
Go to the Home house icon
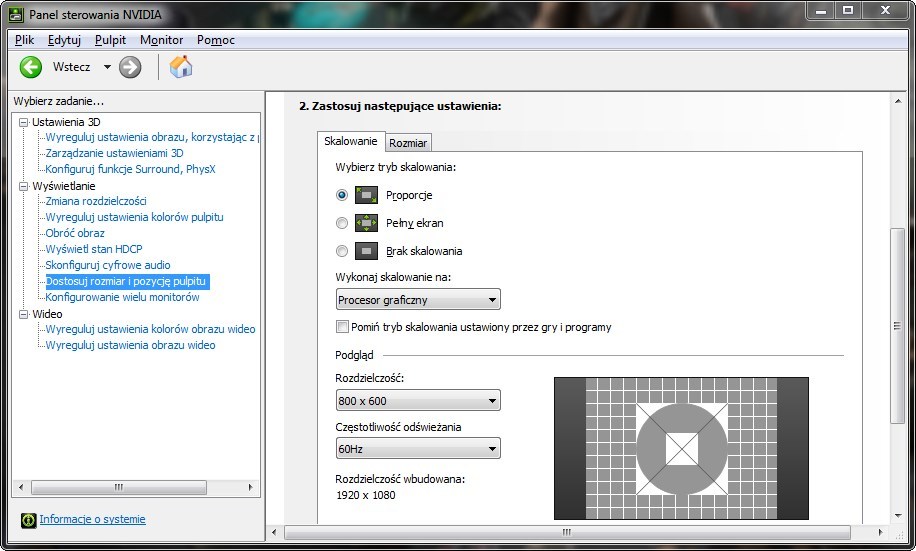tap(181, 67)
